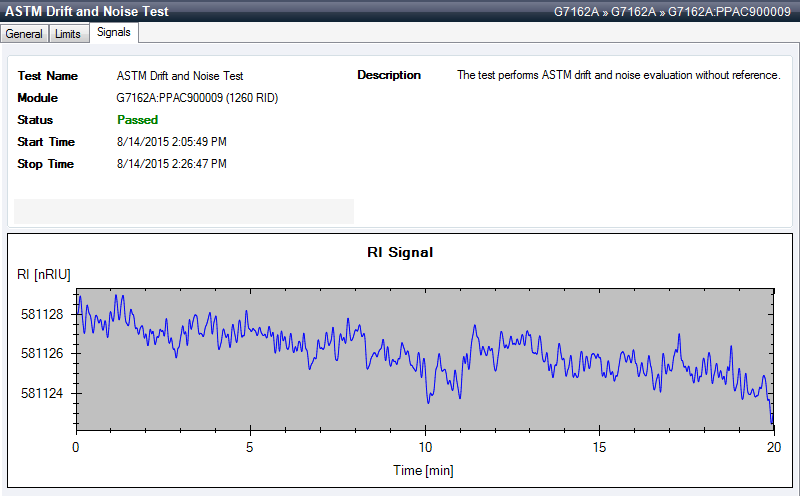800x496 pixels.
Task: Click the 581126 y-axis tick label
Action: point(42,353)
